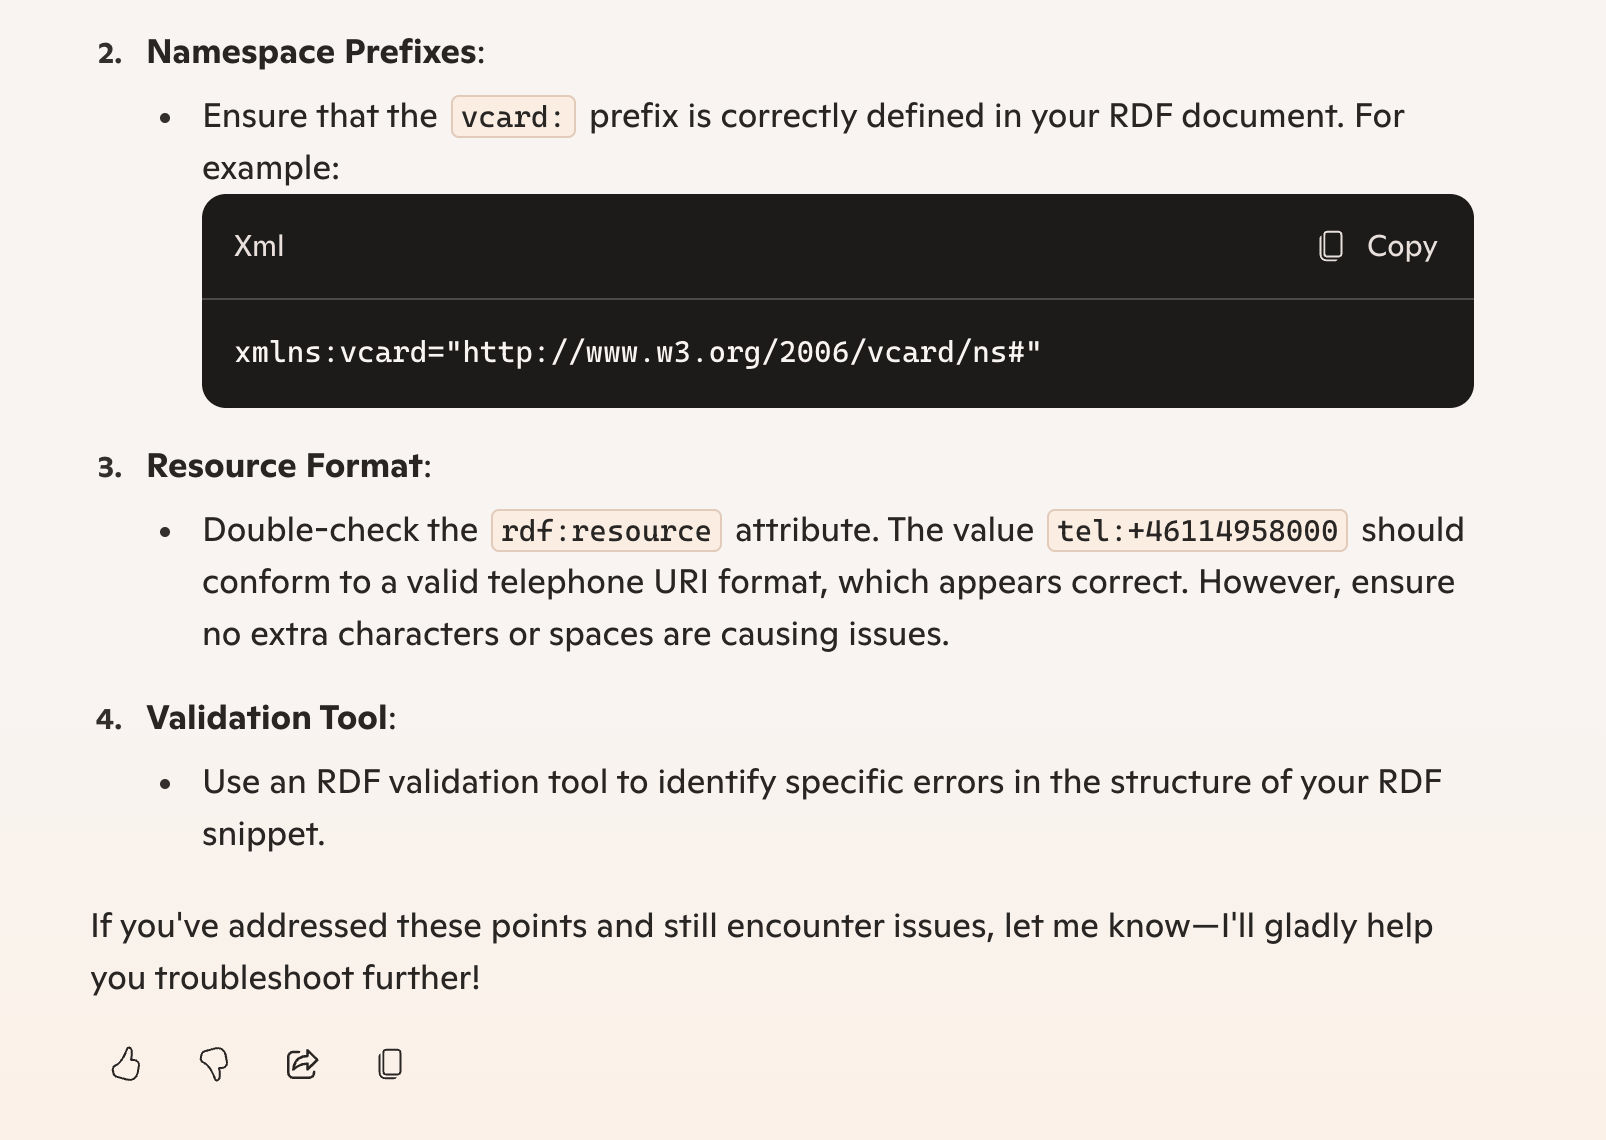Copy the response using the bottom clipboard icon

390,1064
